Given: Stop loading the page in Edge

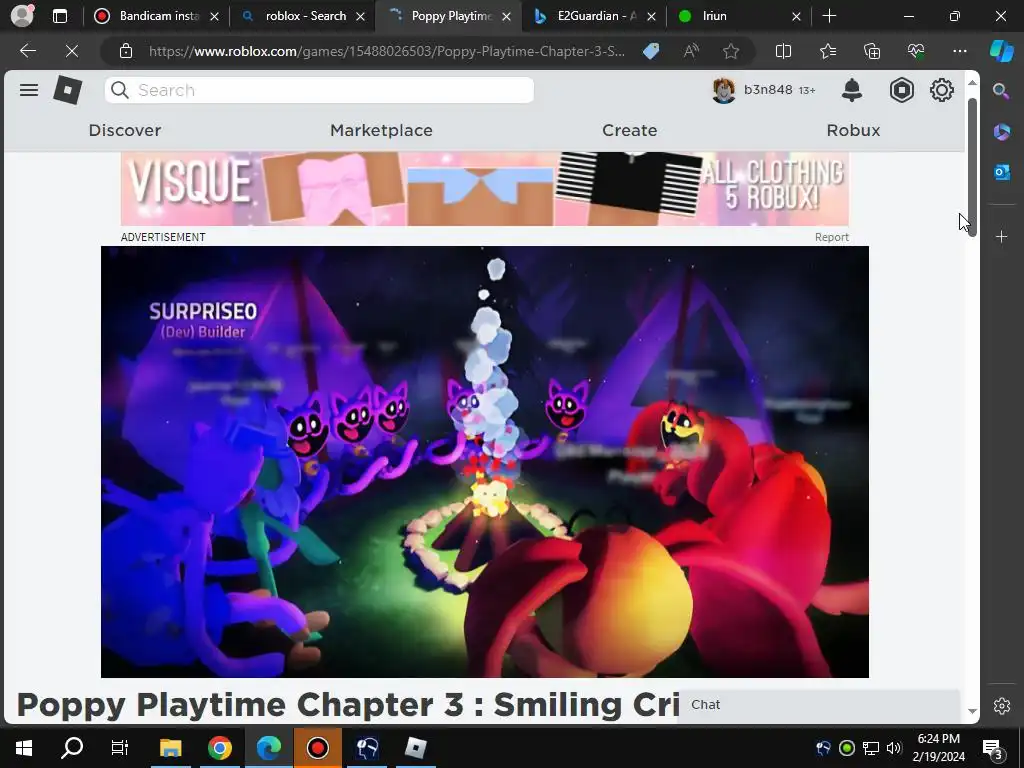Looking at the screenshot, I should 72,51.
